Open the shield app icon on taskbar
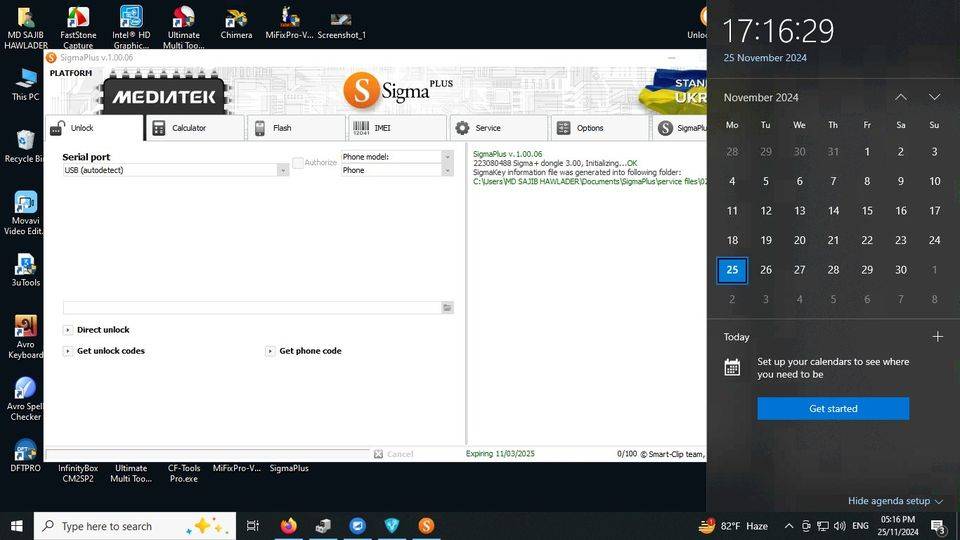Image resolution: width=960 pixels, height=540 pixels. (x=392, y=526)
